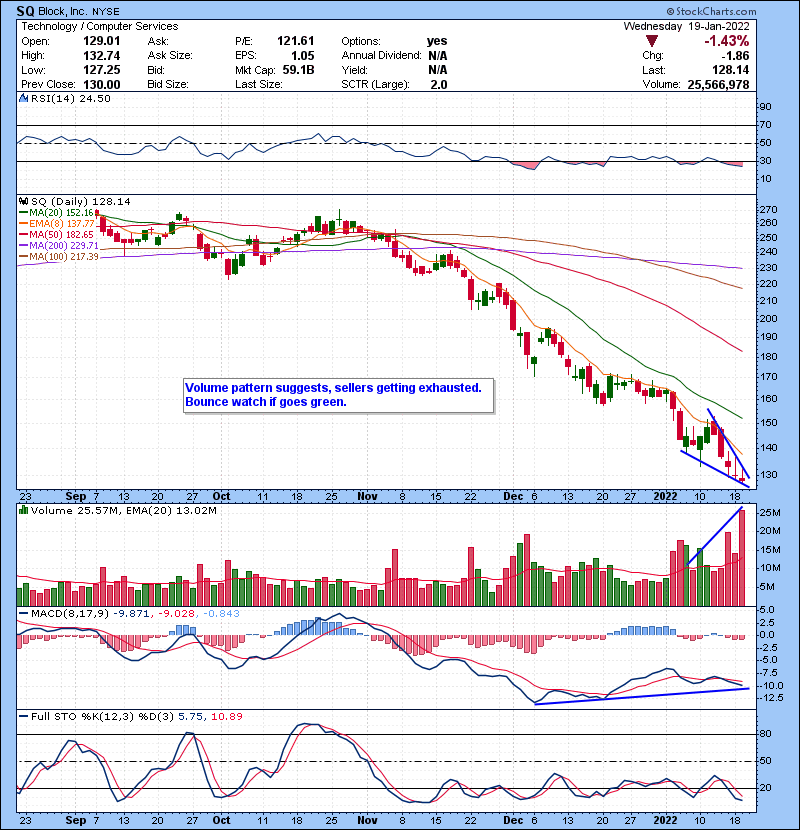Click the -12.5 MACD axis label
800x830 pixels.
[771, 698]
